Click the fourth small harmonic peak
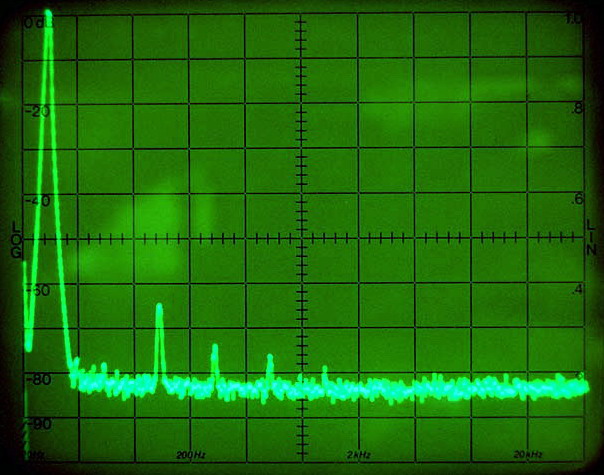This screenshot has width=604, height=475. (269, 357)
